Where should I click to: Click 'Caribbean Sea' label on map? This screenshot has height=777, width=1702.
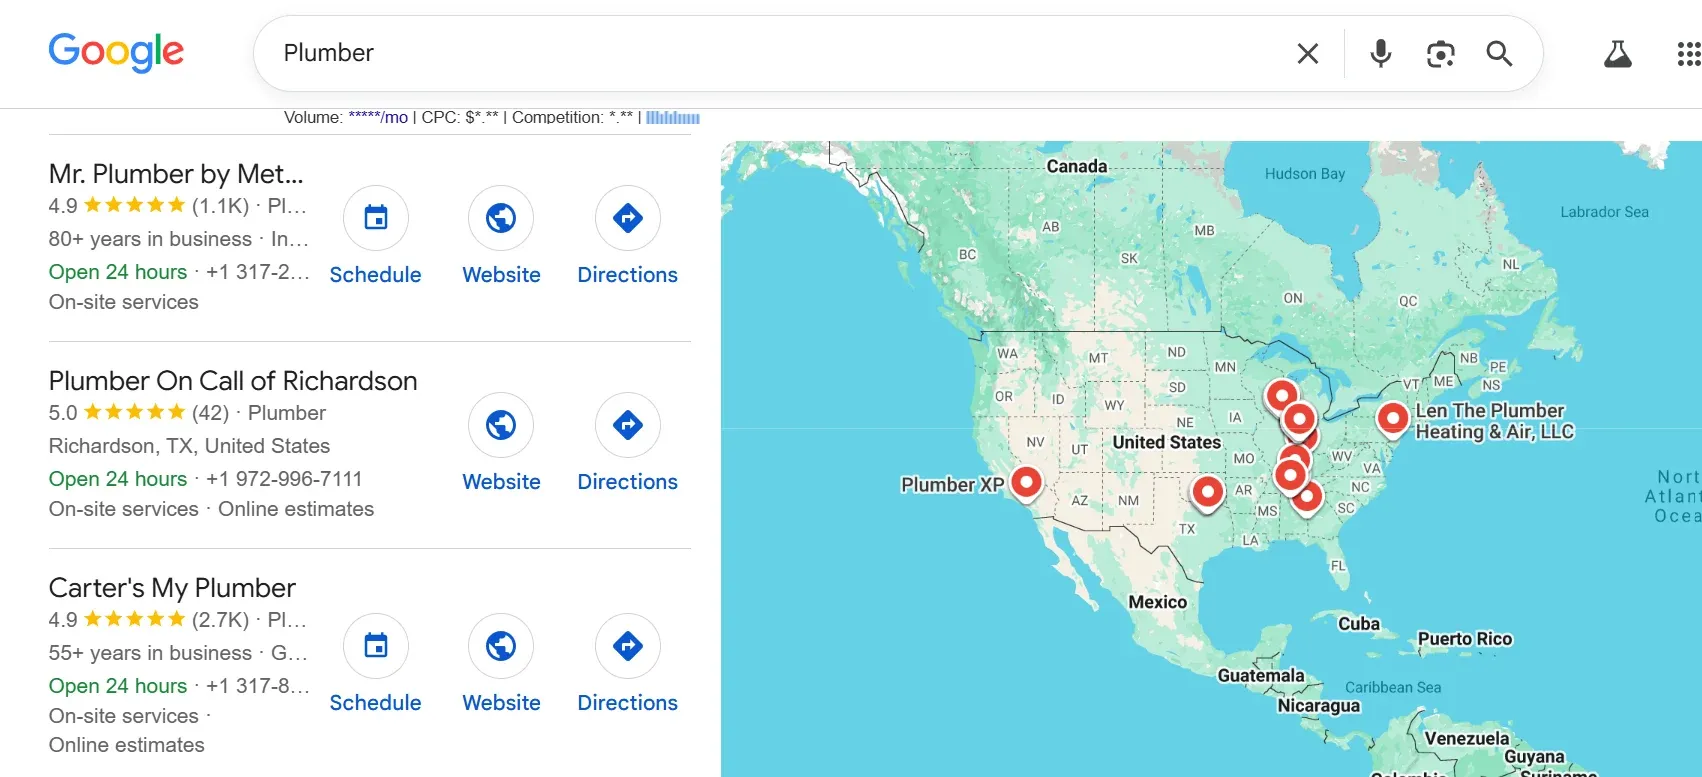coord(1393,688)
